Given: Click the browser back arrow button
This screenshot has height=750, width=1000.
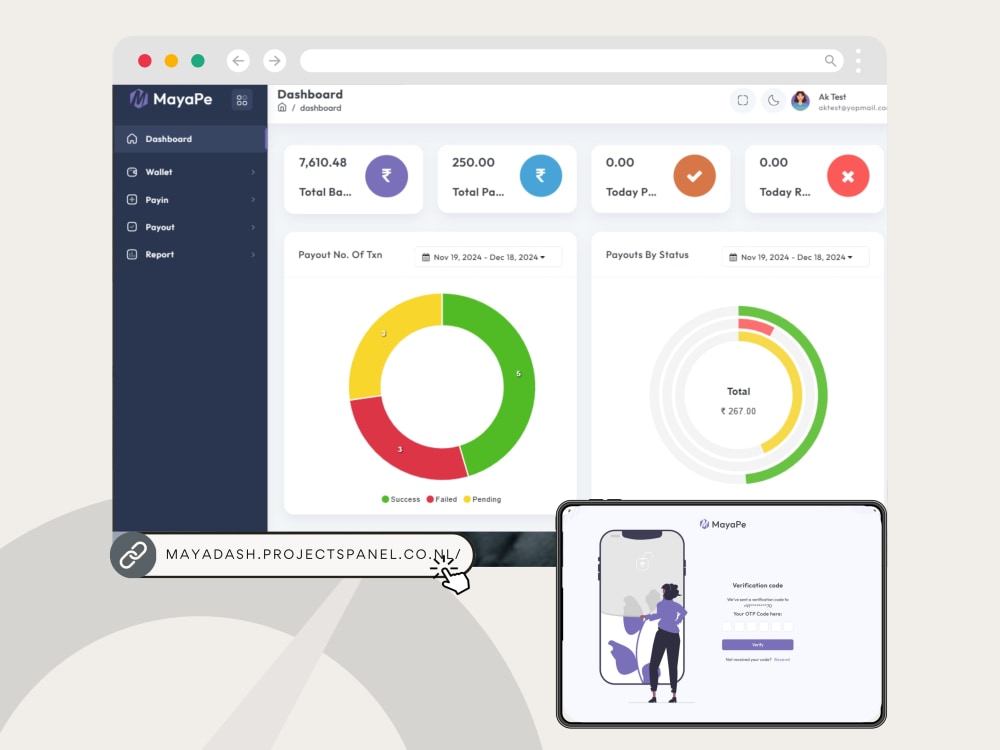Looking at the screenshot, I should 238,61.
